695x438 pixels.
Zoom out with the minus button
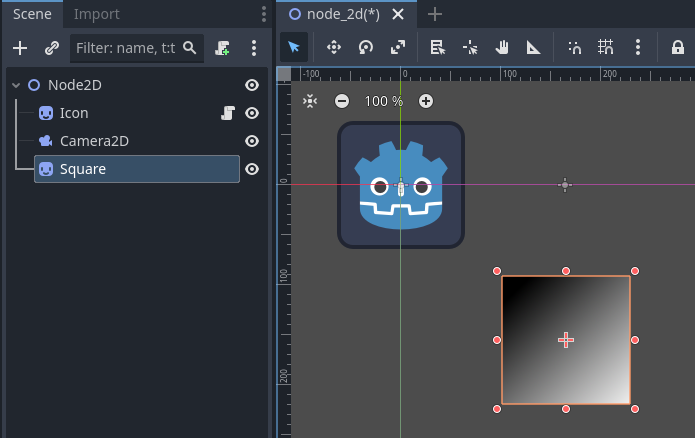coord(342,101)
